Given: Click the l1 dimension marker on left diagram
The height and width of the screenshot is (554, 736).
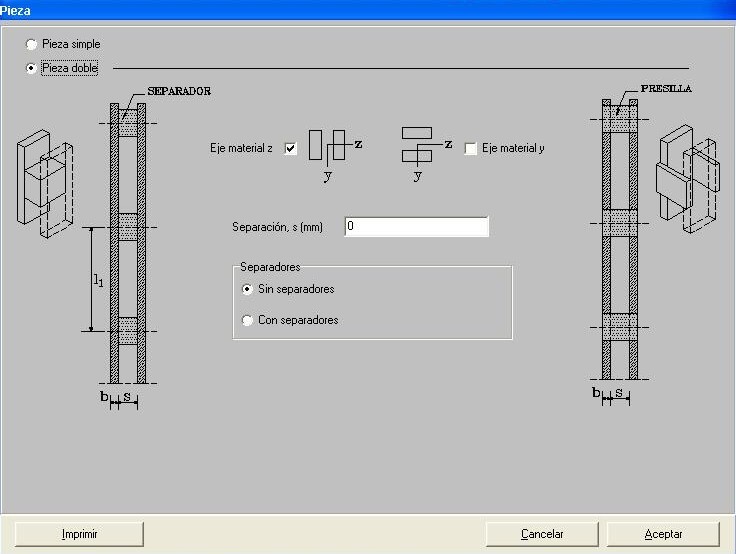Looking at the screenshot, I should pyautogui.click(x=96, y=280).
